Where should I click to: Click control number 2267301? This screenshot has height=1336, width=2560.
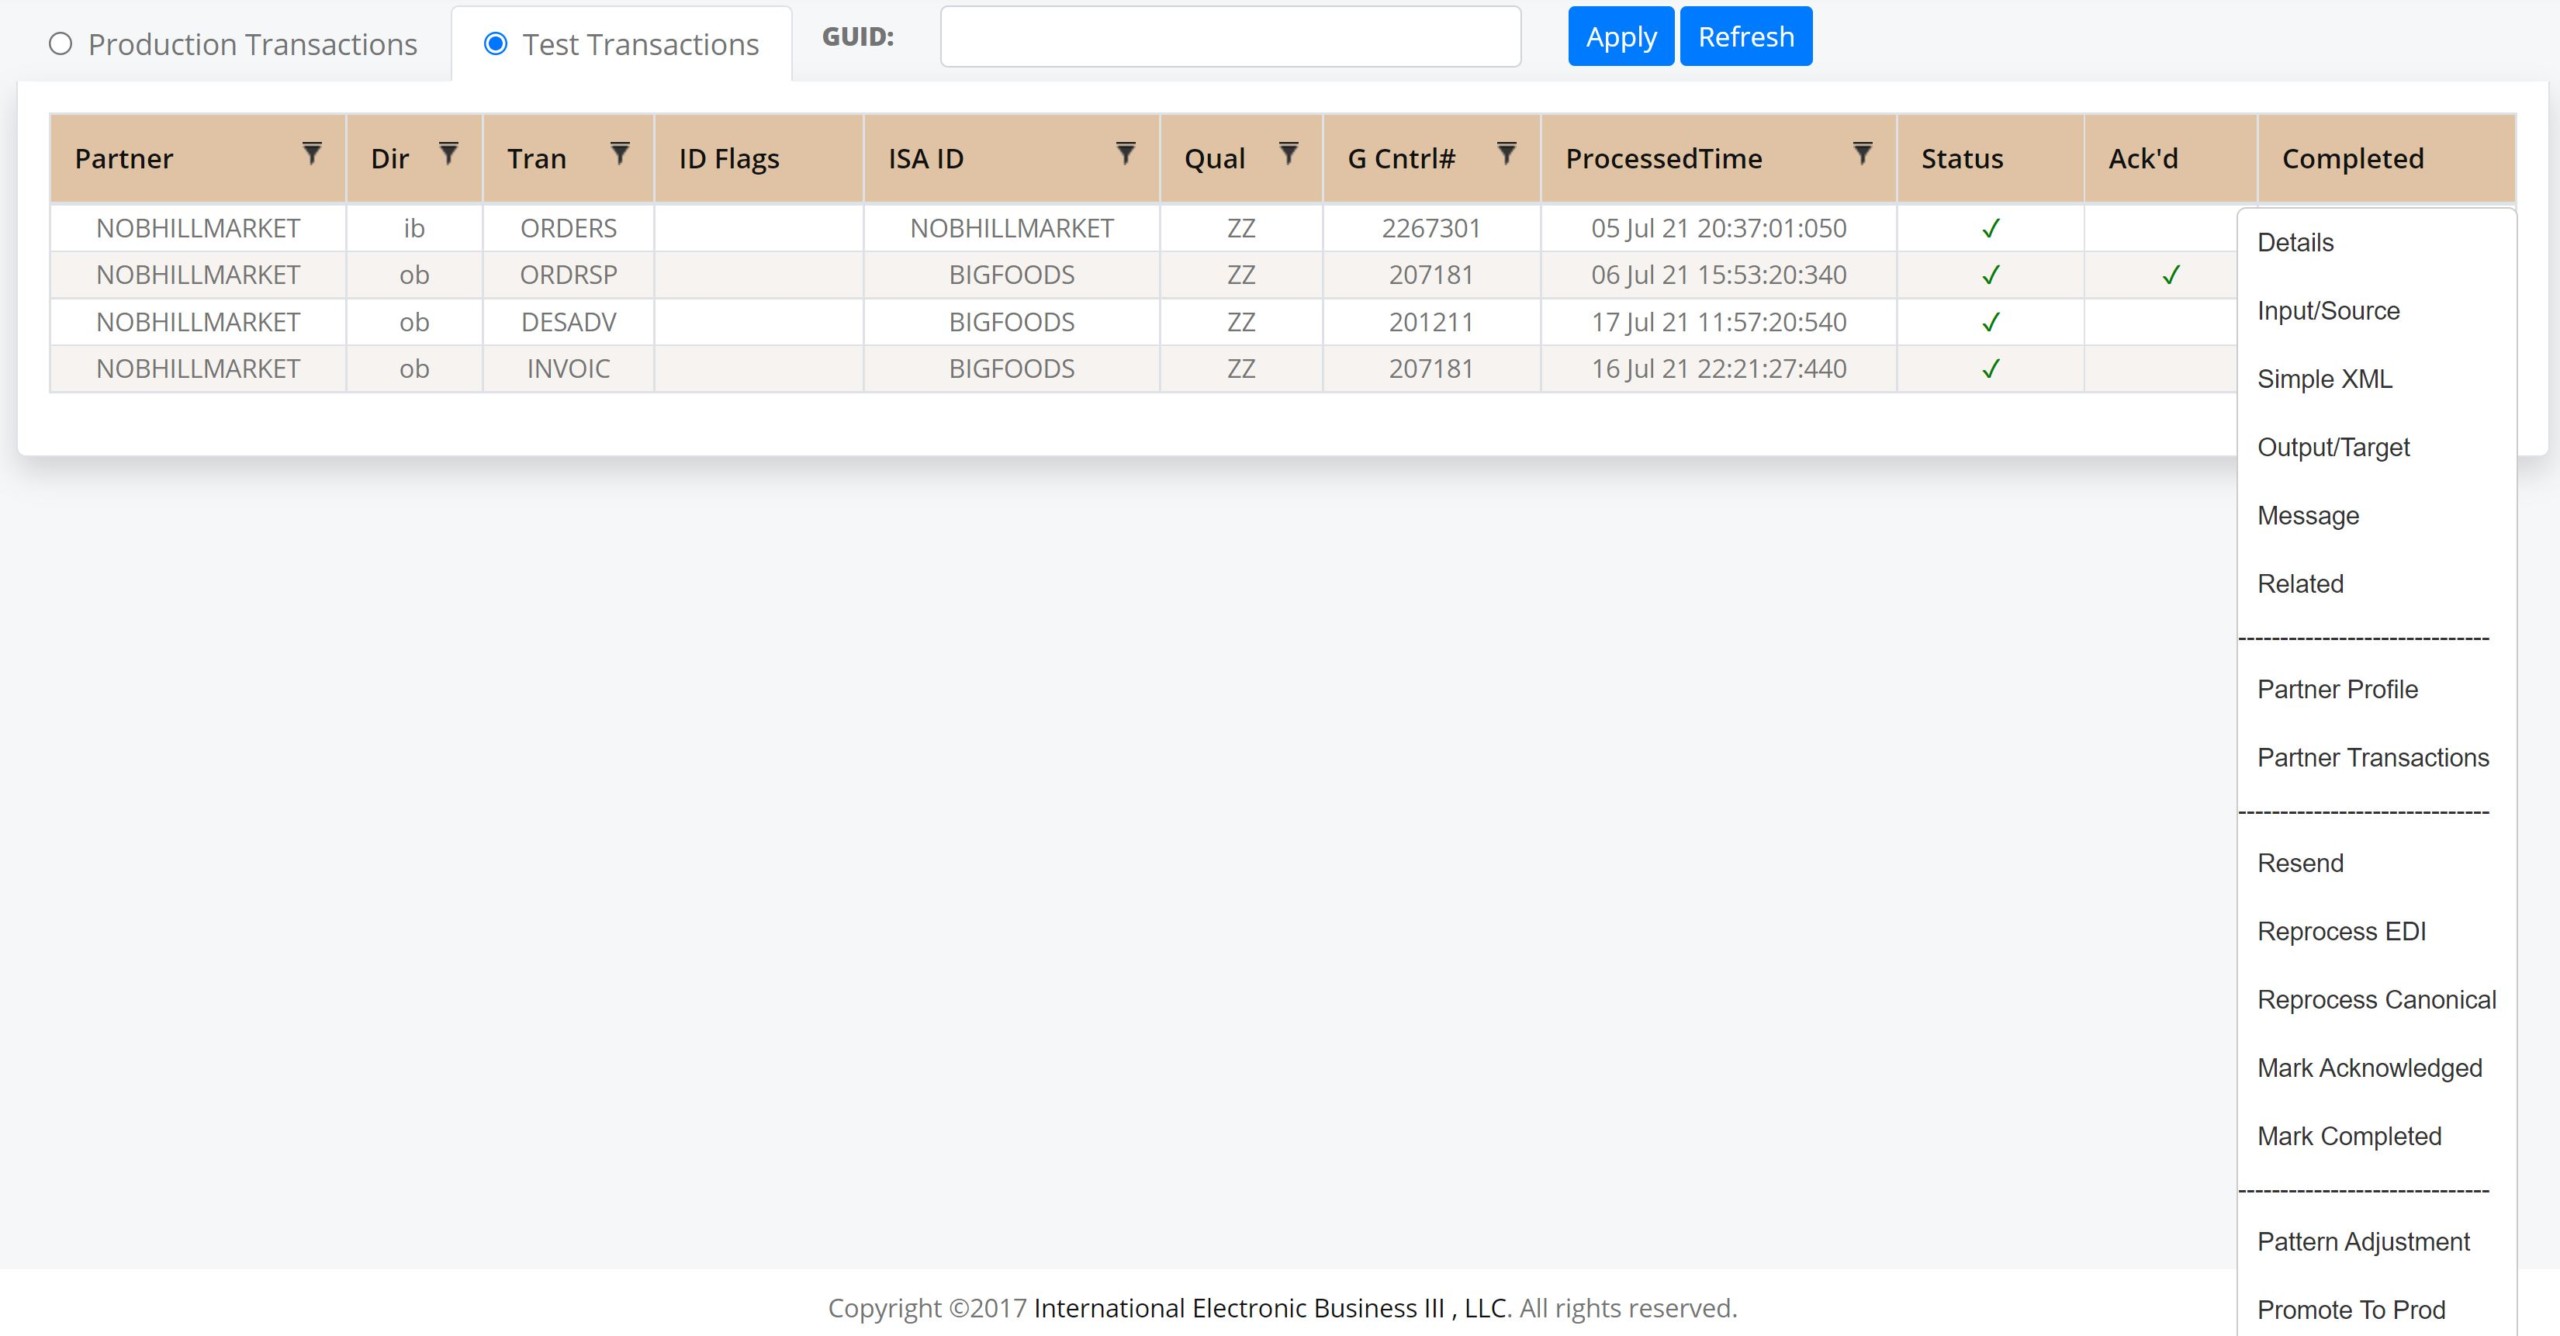tap(1431, 228)
